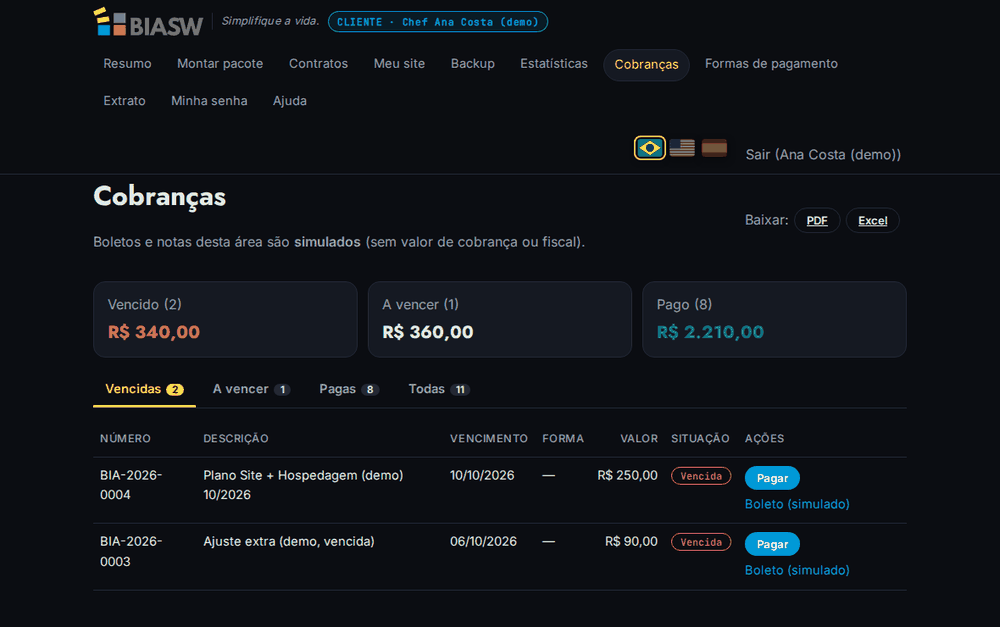Open Boleto (simulado) for BIA-2026-0004
The width and height of the screenshot is (1000, 627).
coord(797,505)
